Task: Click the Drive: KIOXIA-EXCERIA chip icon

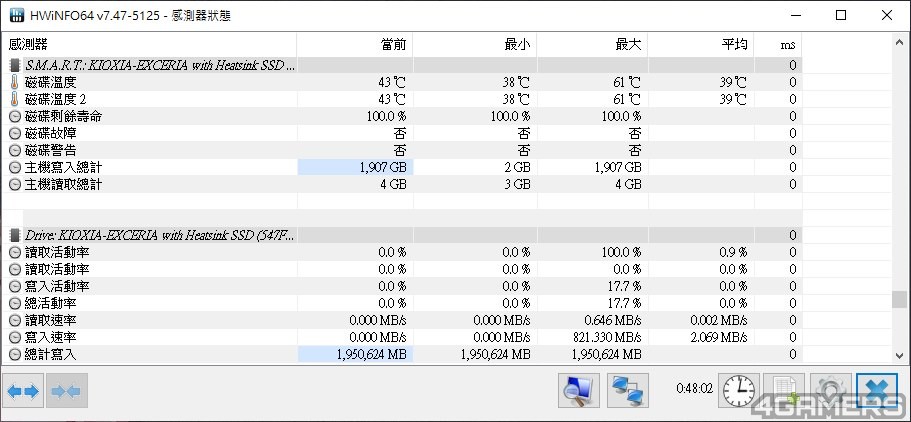Action: pos(15,235)
